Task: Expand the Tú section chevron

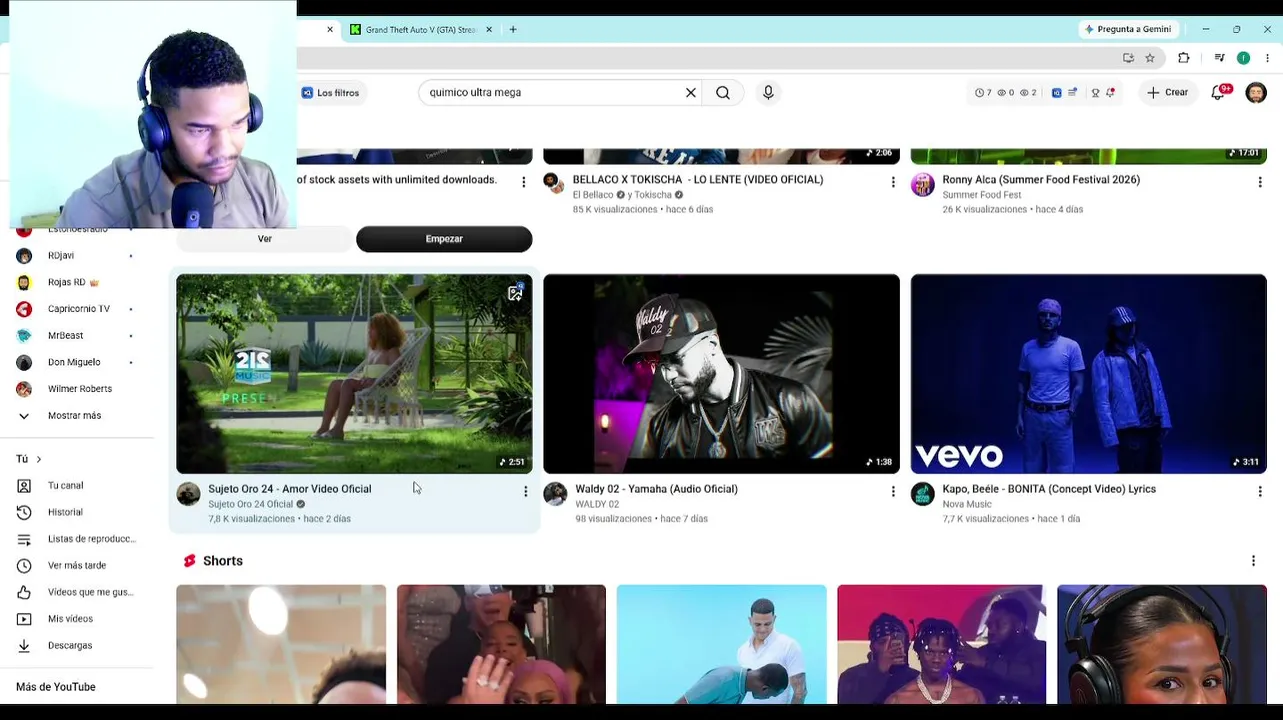Action: [x=39, y=459]
